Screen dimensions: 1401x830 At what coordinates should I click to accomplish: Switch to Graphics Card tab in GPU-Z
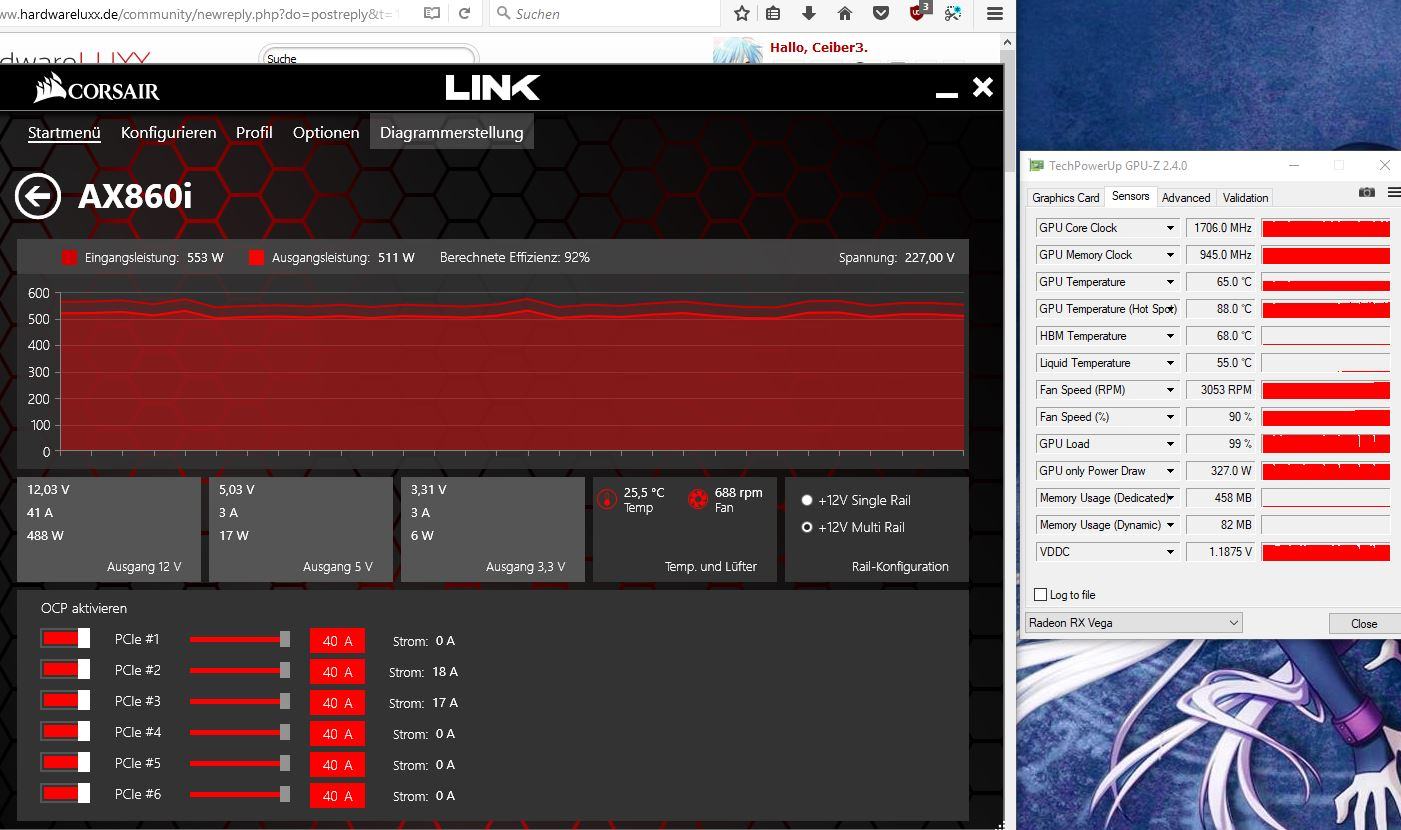1066,198
